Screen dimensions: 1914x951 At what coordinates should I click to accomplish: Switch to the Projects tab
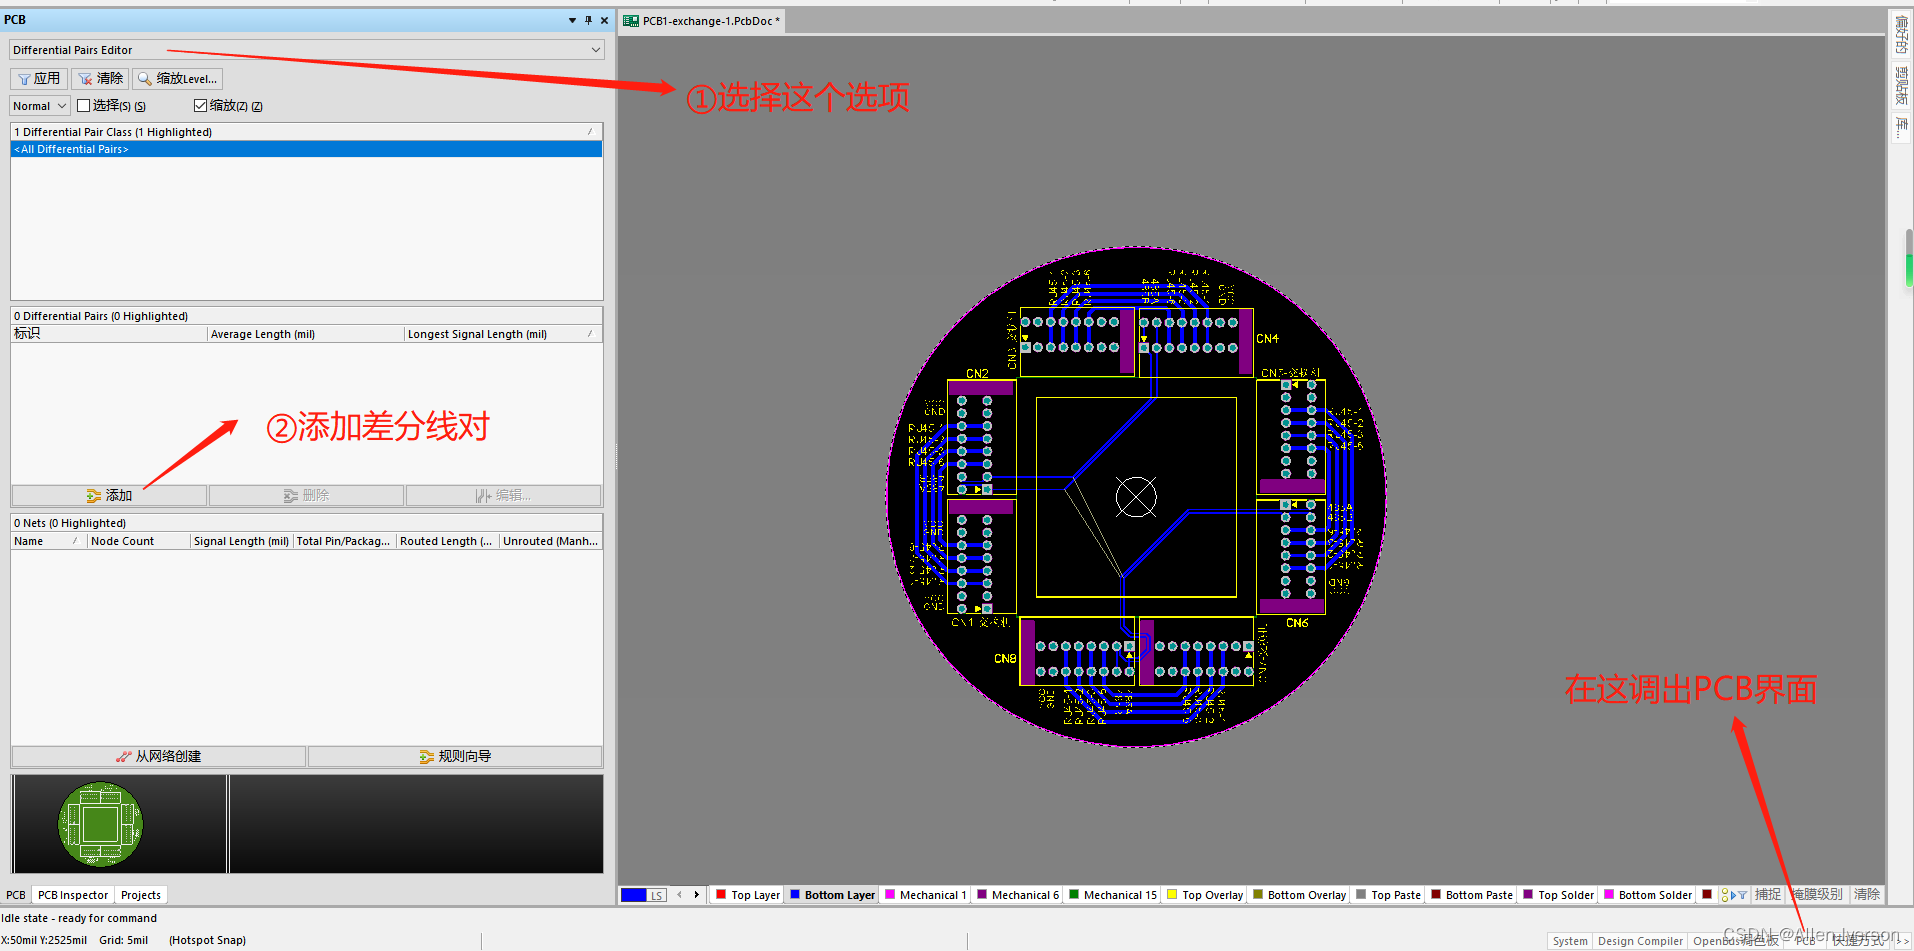pyautogui.click(x=141, y=895)
